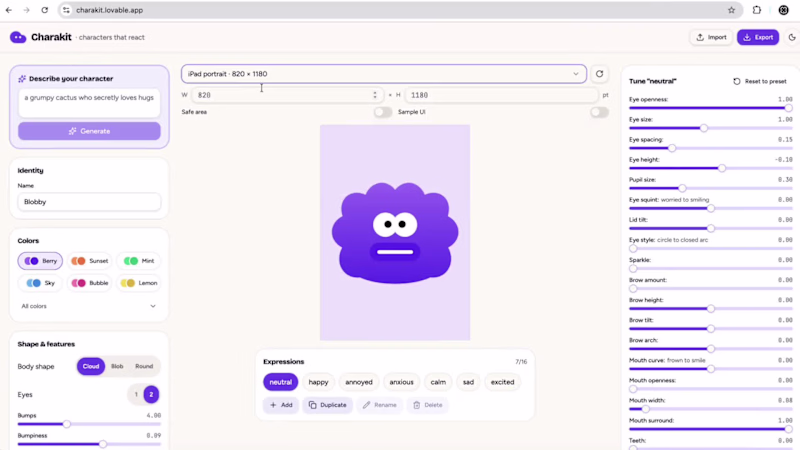Select the Berry color palette
This screenshot has height=450, width=800.
click(40, 261)
